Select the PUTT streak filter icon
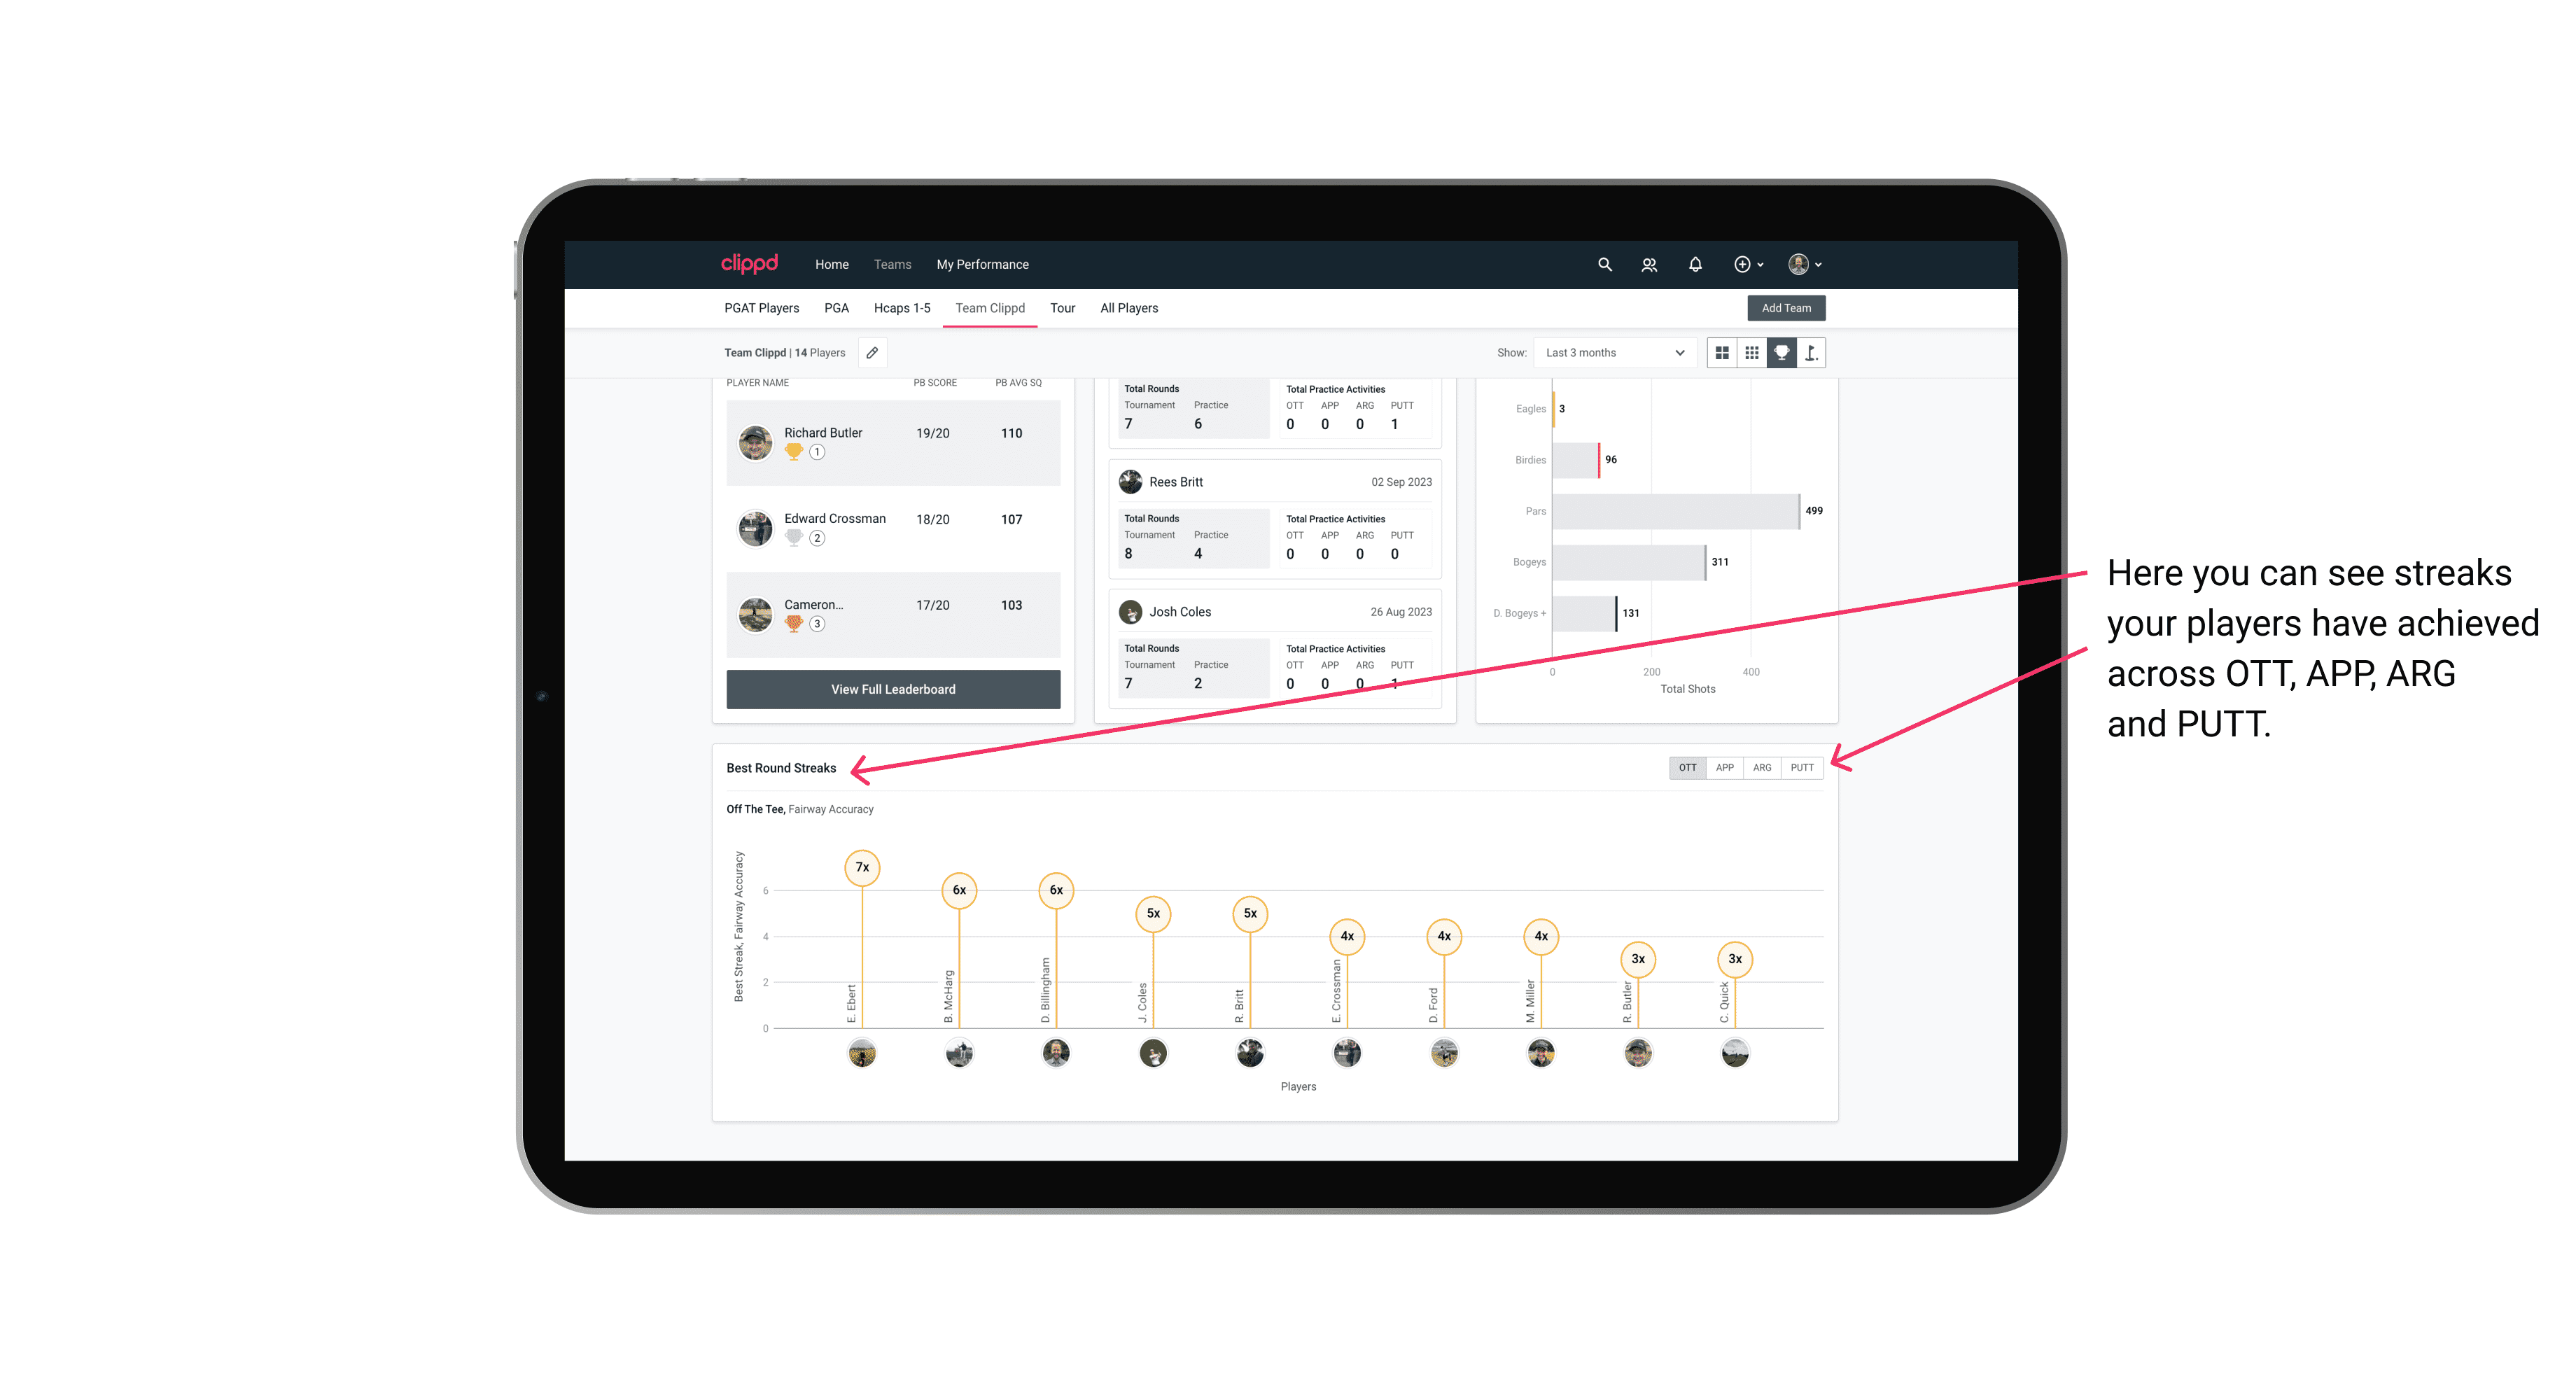This screenshot has height=1386, width=2576. click(1803, 766)
